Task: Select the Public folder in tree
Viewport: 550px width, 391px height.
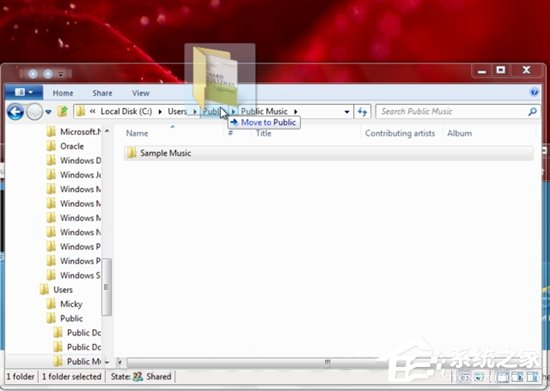Action: click(x=72, y=318)
